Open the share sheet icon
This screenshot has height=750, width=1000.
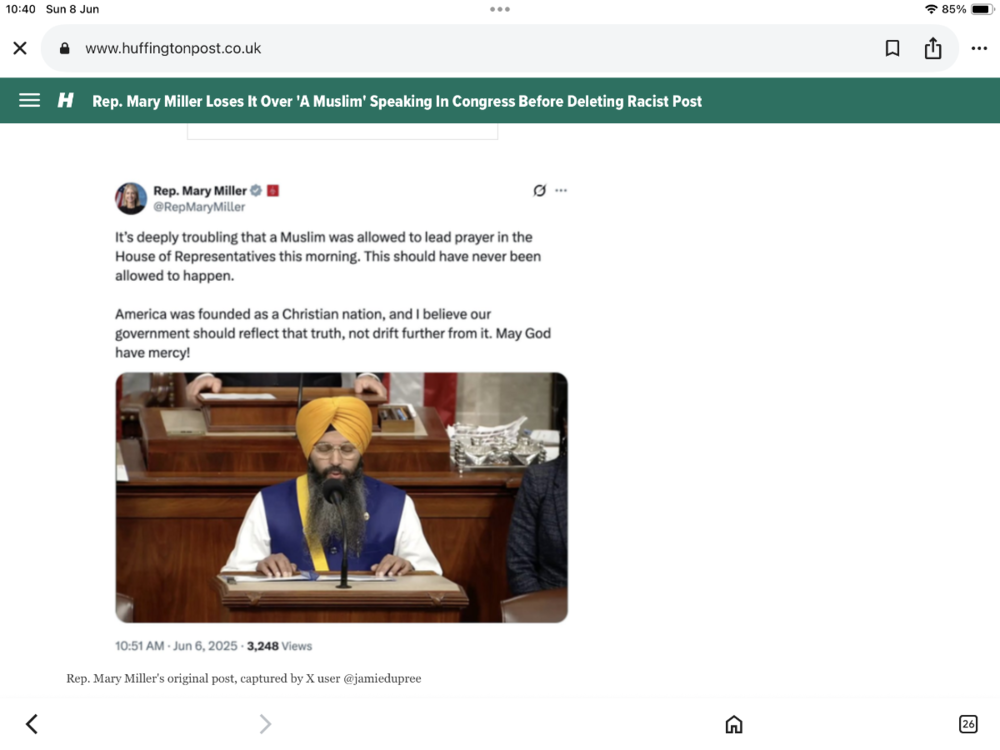(x=933, y=48)
